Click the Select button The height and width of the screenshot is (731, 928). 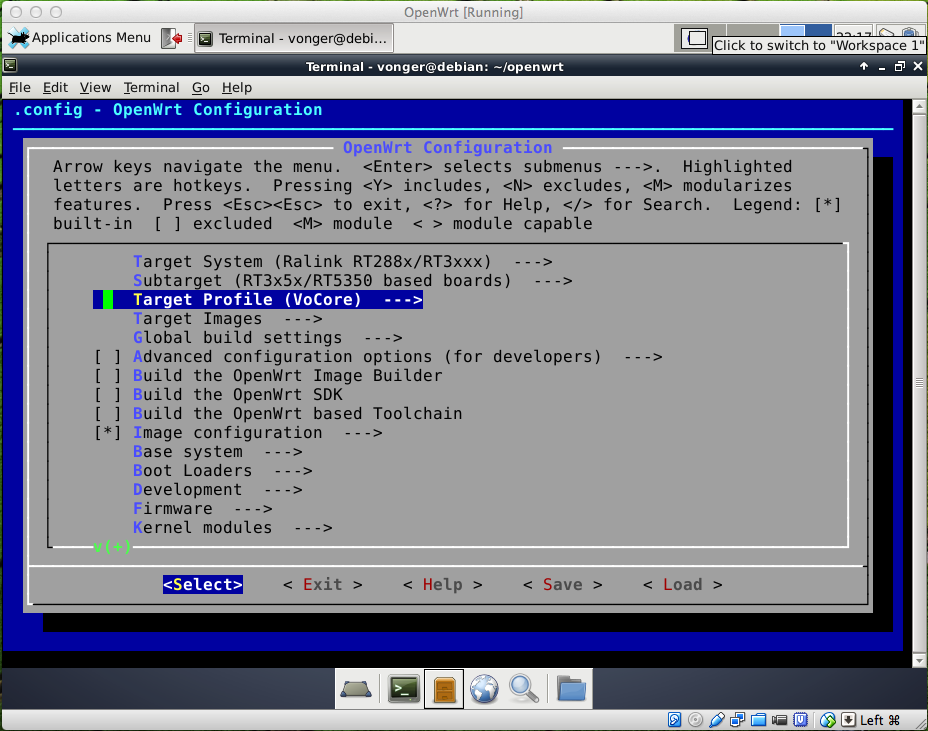click(x=202, y=585)
